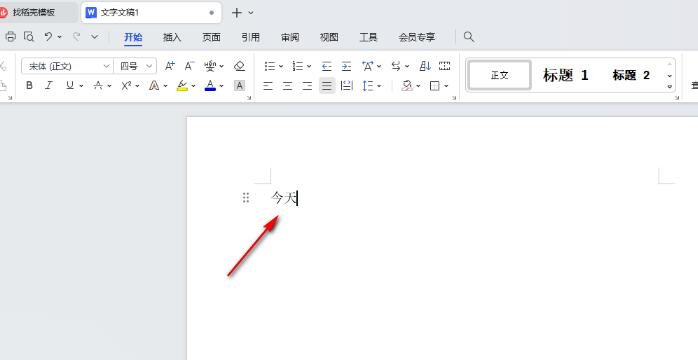Switch to 找稻壳模板 tab
Screen dimensions: 698x360
pos(33,12)
